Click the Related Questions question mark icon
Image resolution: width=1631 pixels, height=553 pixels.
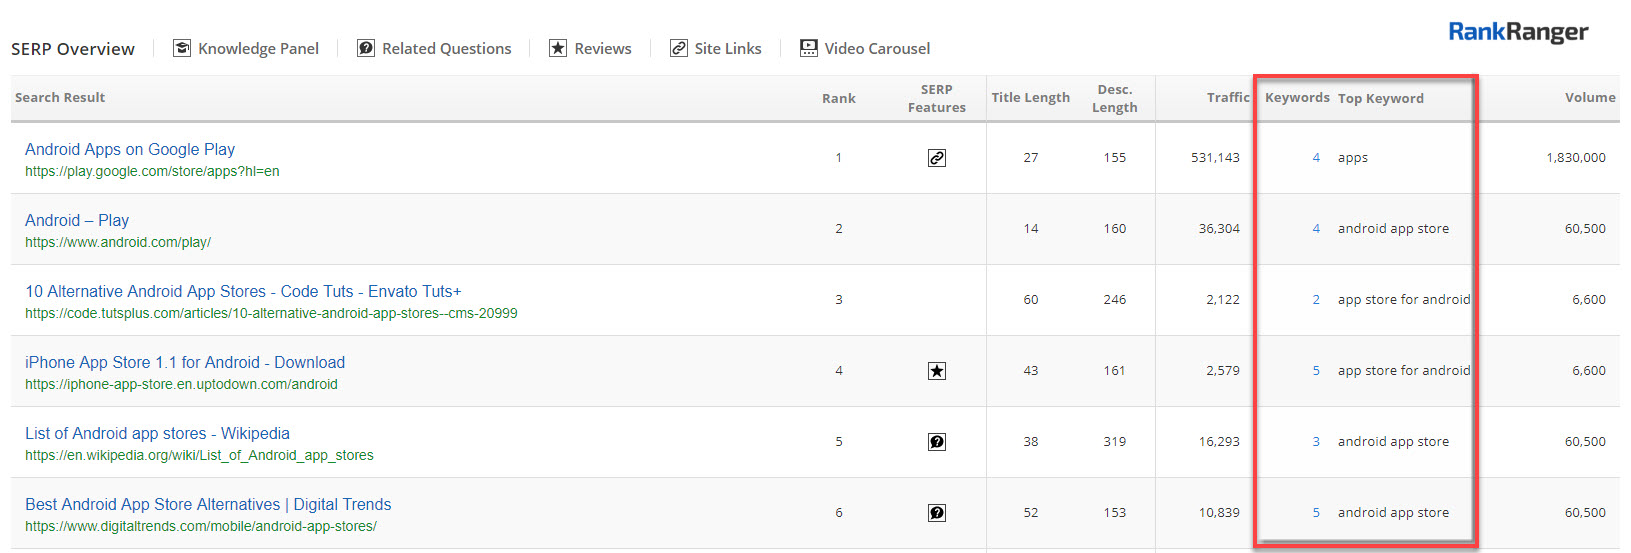366,48
